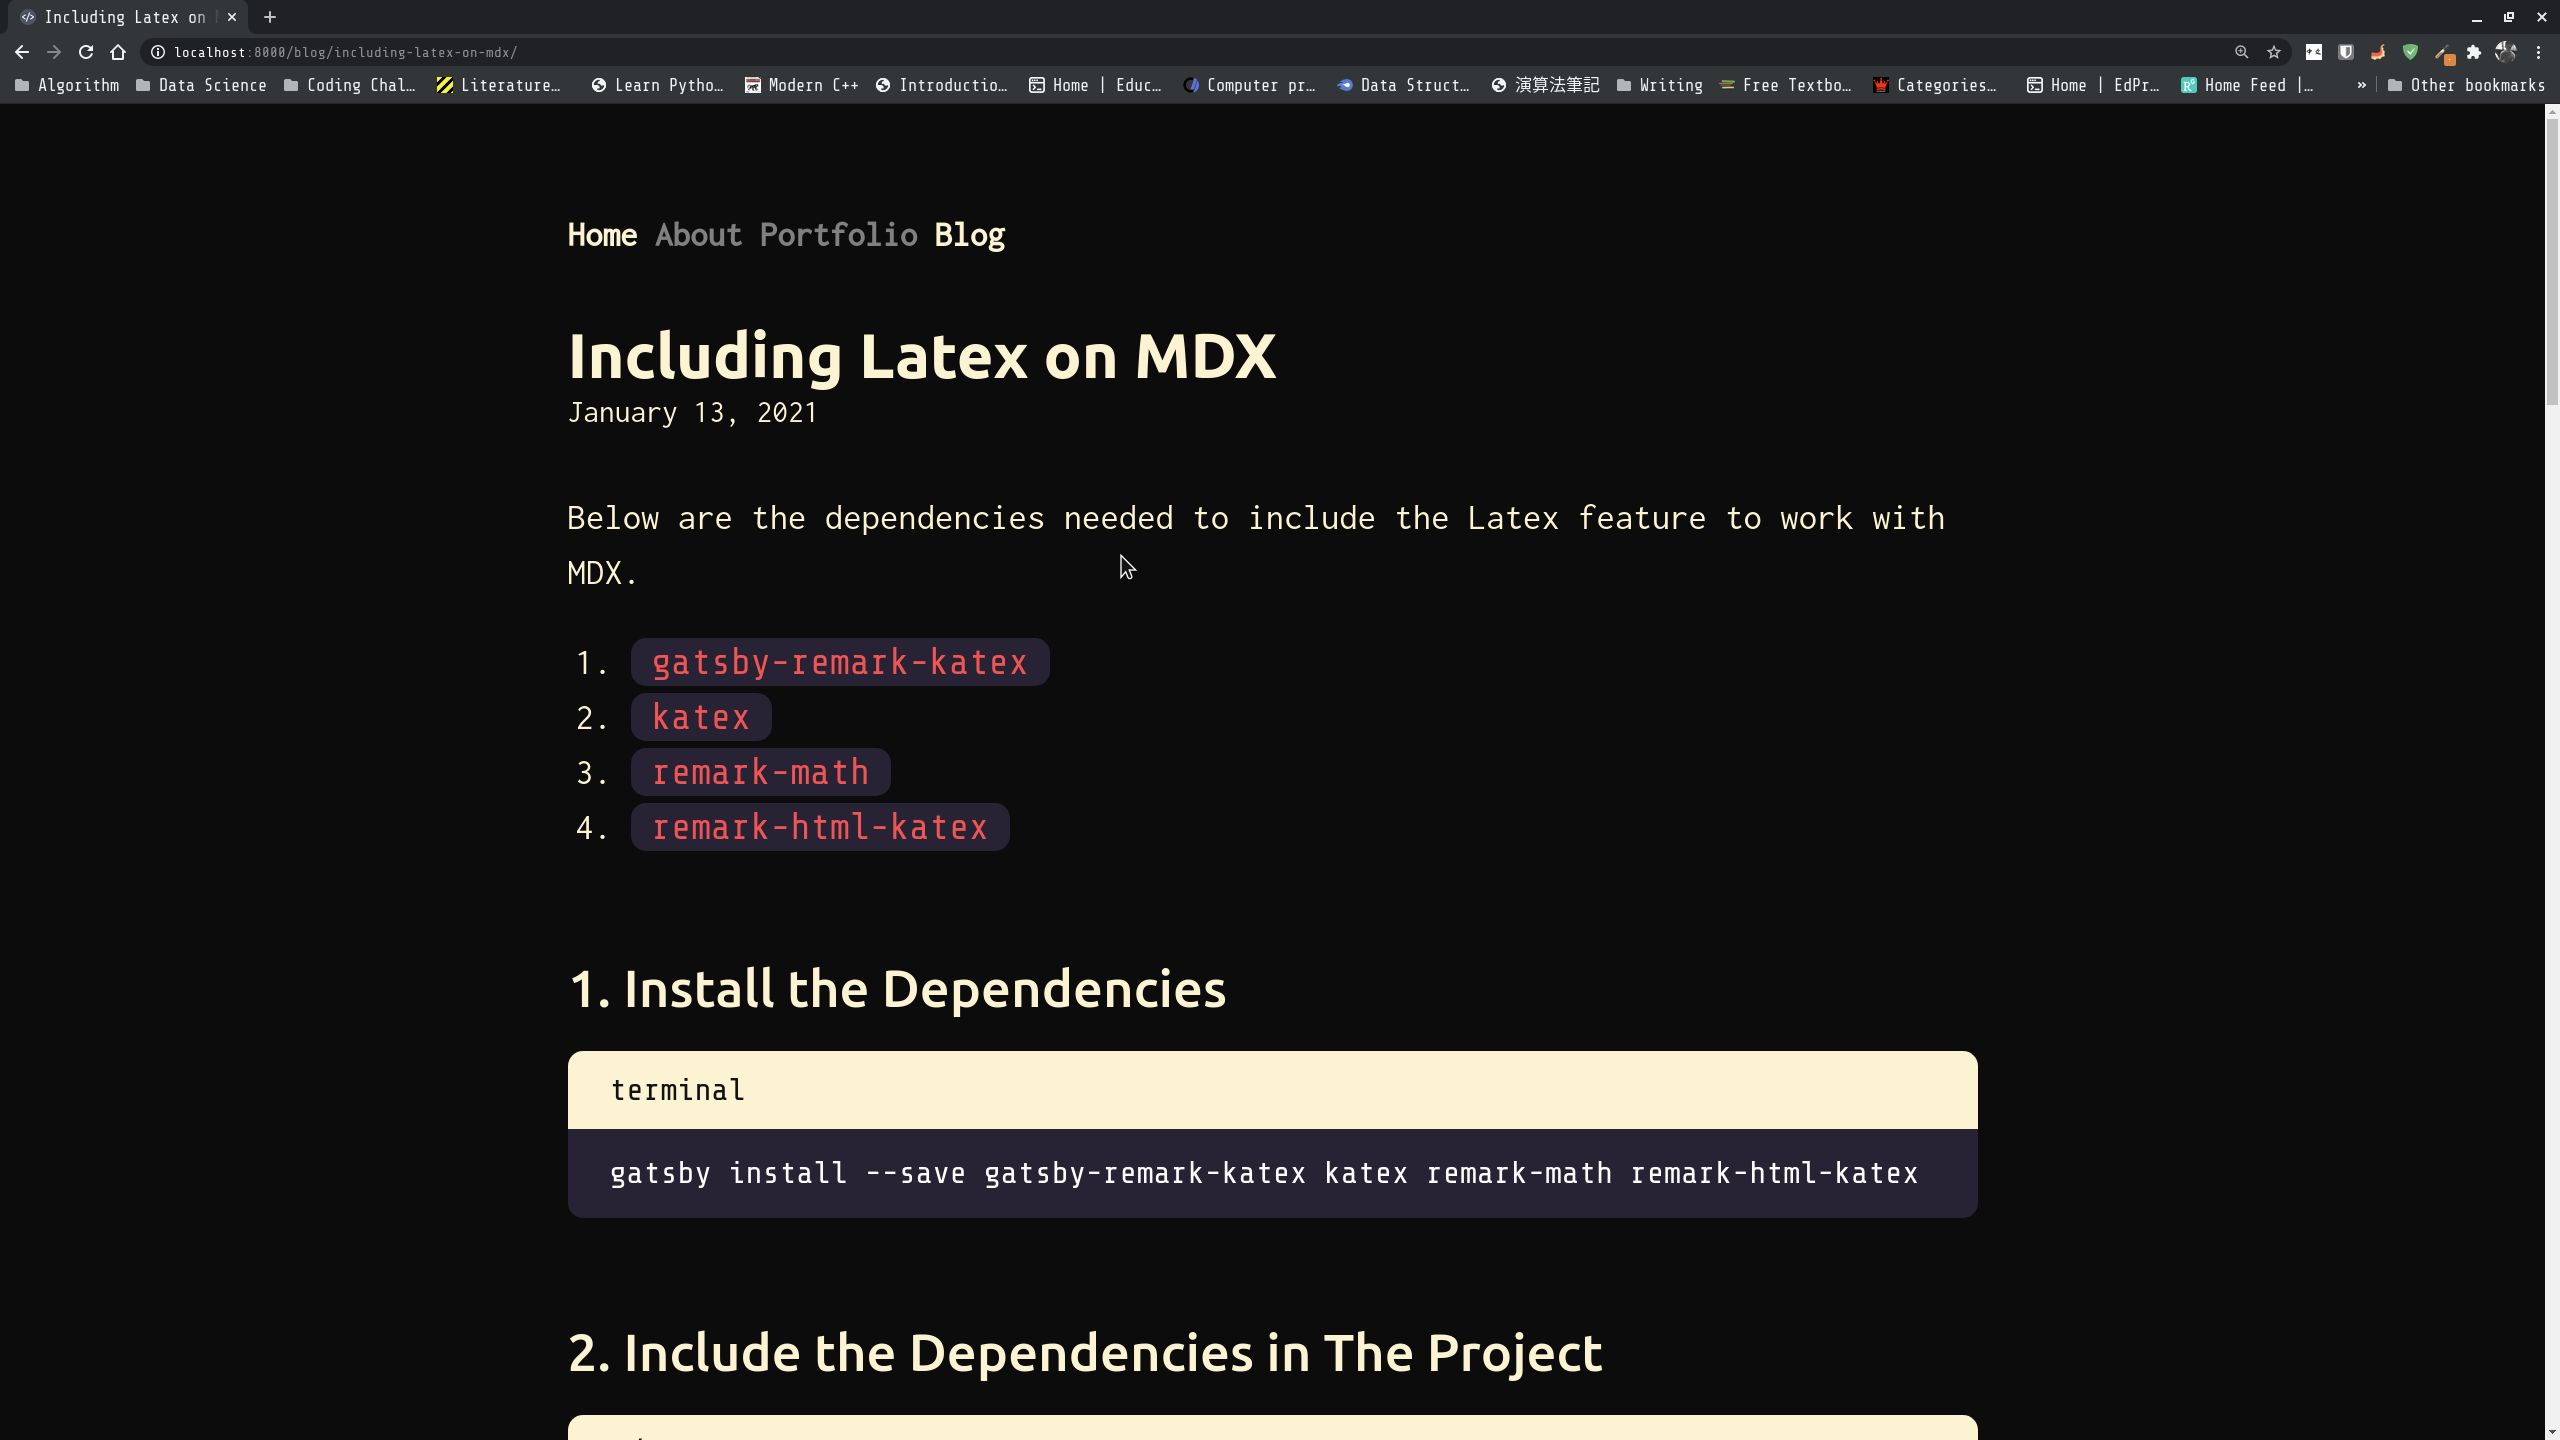
Task: Expand hidden bookmarks with the double chevron
Action: (2362, 85)
